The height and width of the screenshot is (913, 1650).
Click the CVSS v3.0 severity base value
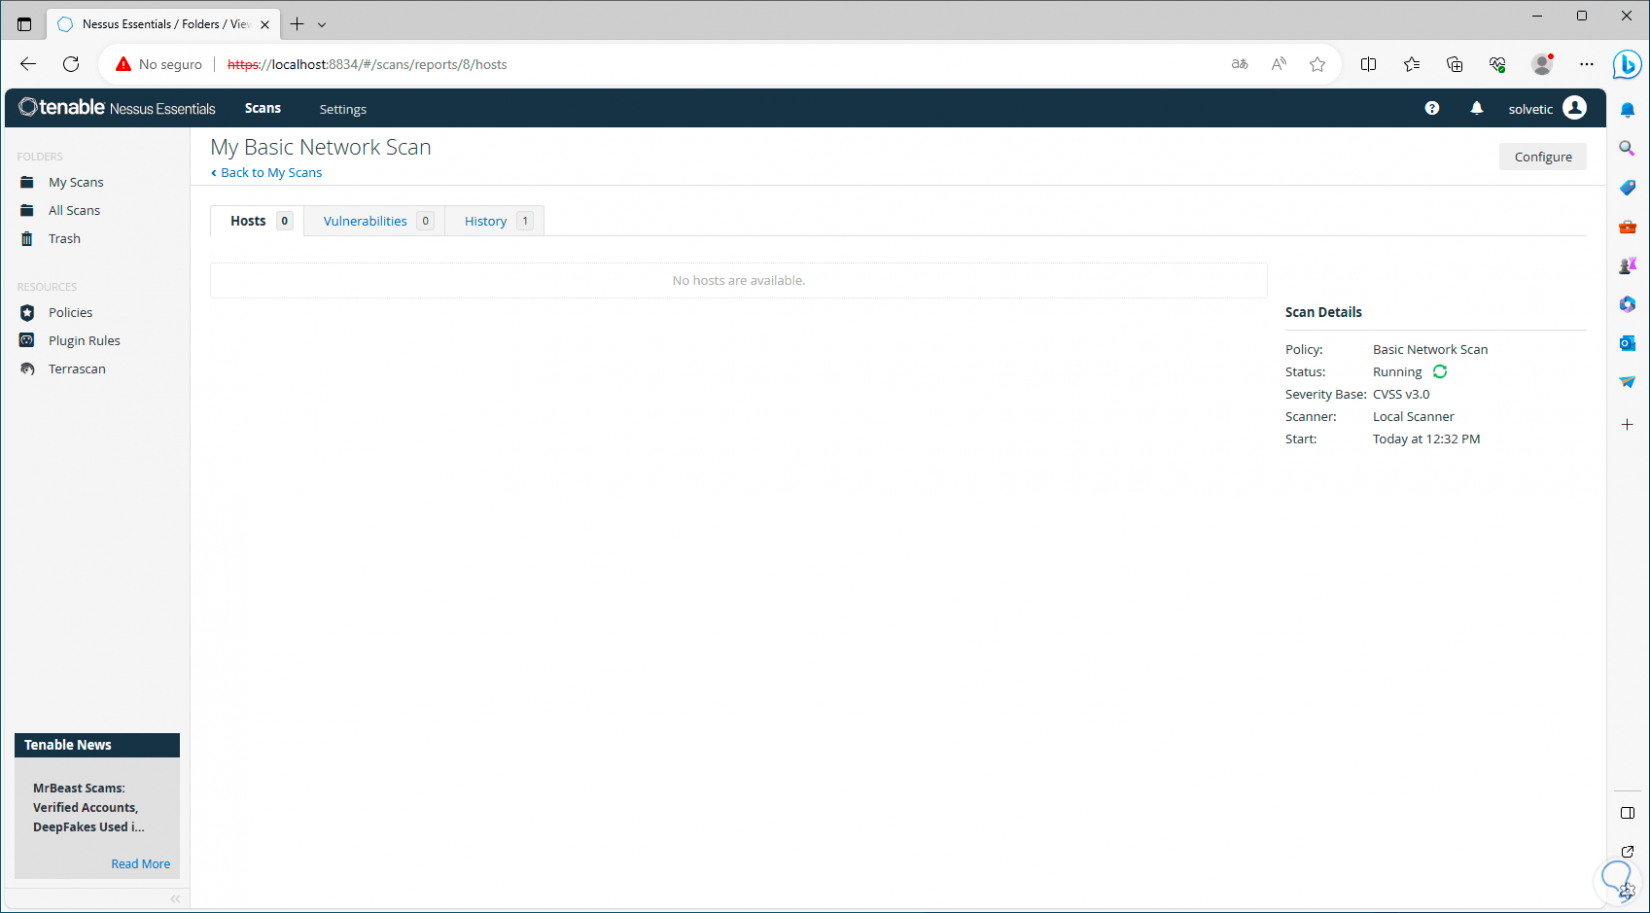(1401, 394)
